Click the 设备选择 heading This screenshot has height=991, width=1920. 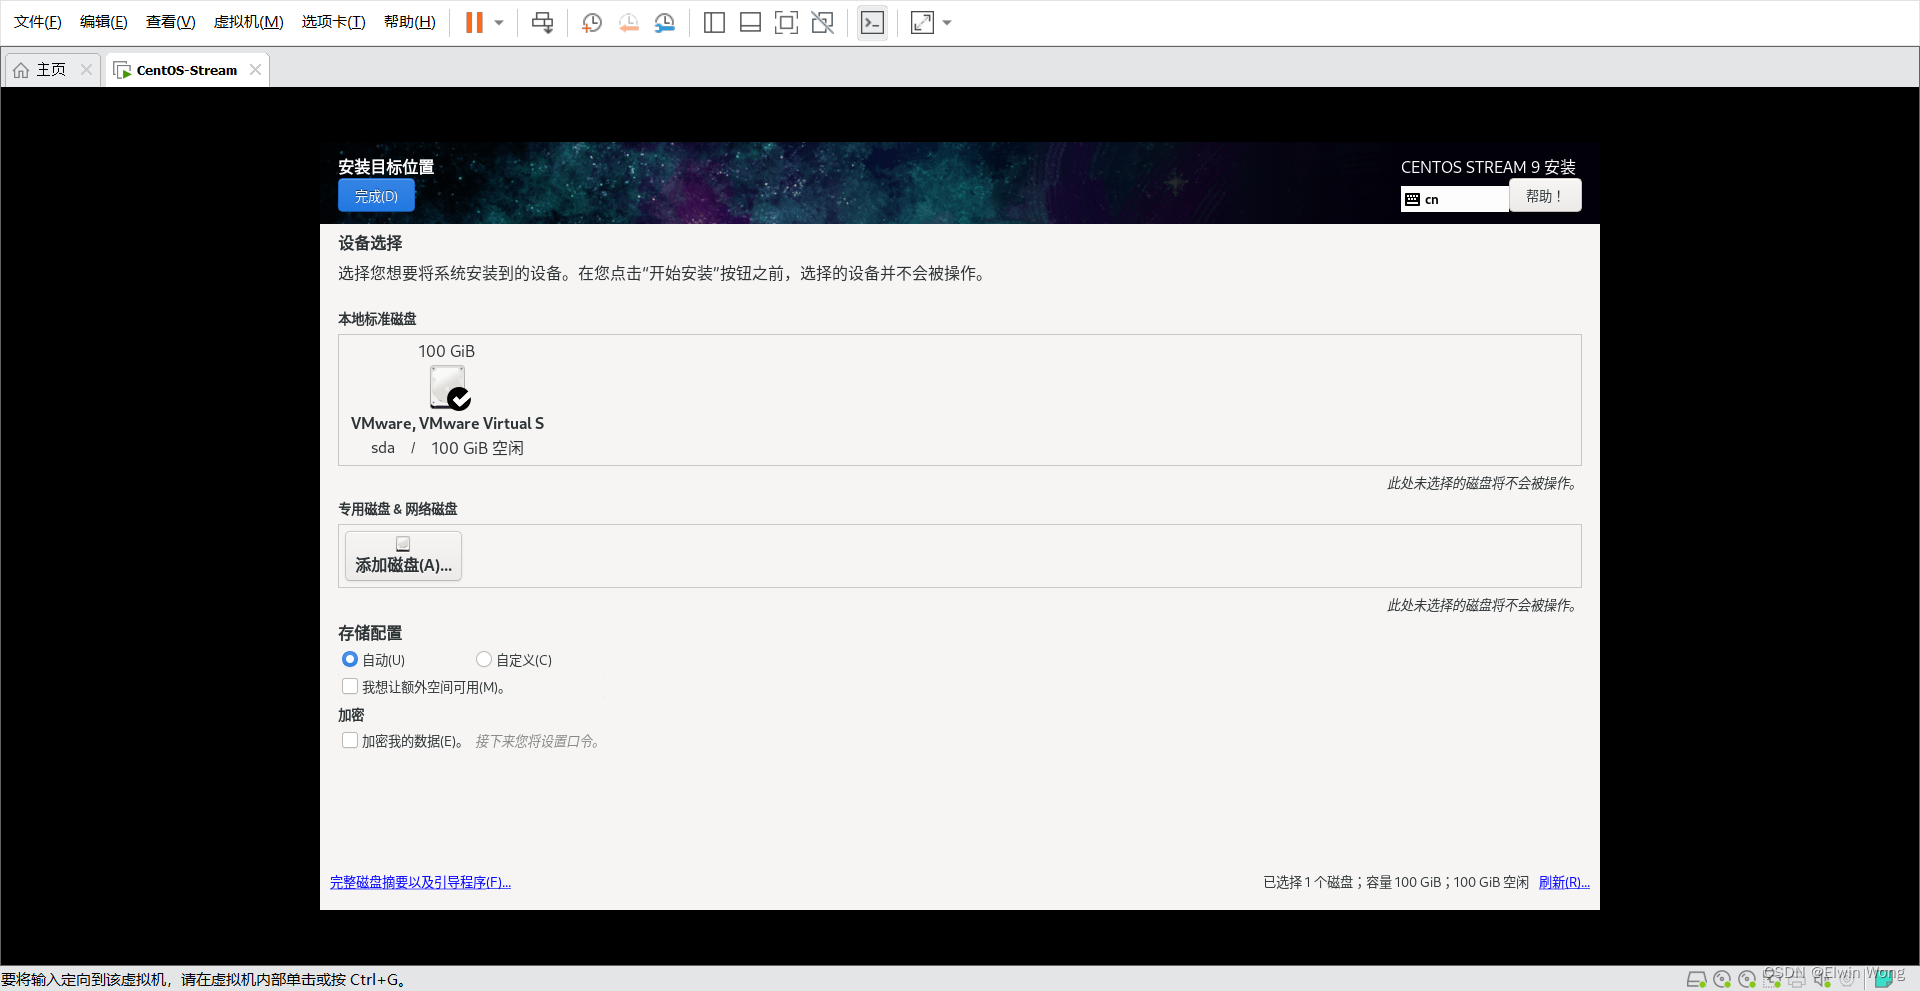(x=370, y=243)
